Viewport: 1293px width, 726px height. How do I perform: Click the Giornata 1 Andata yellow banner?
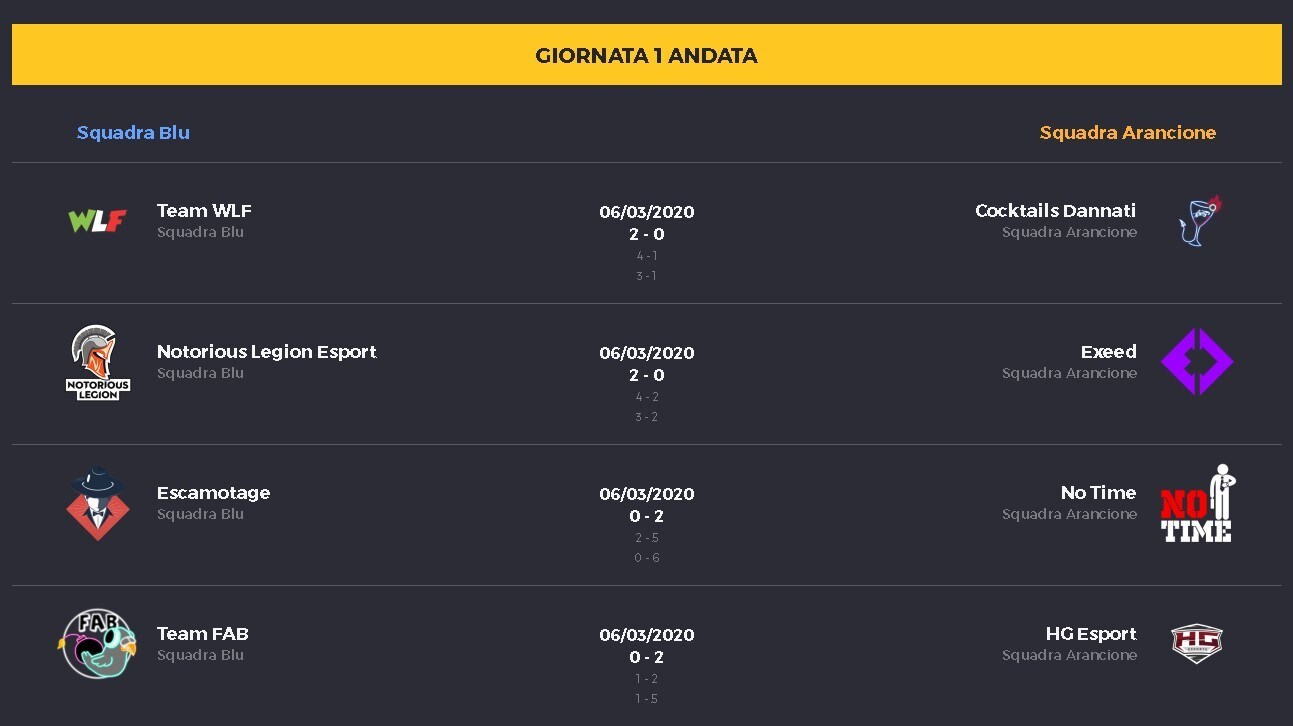click(646, 55)
